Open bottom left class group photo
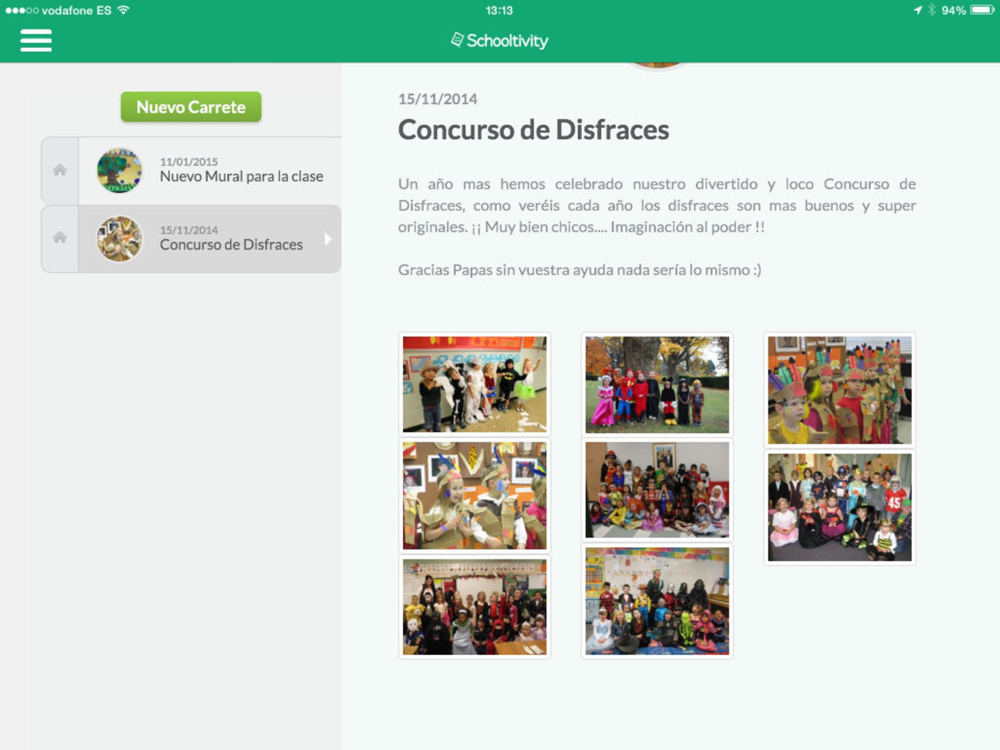This screenshot has width=1000, height=750. pos(474,607)
